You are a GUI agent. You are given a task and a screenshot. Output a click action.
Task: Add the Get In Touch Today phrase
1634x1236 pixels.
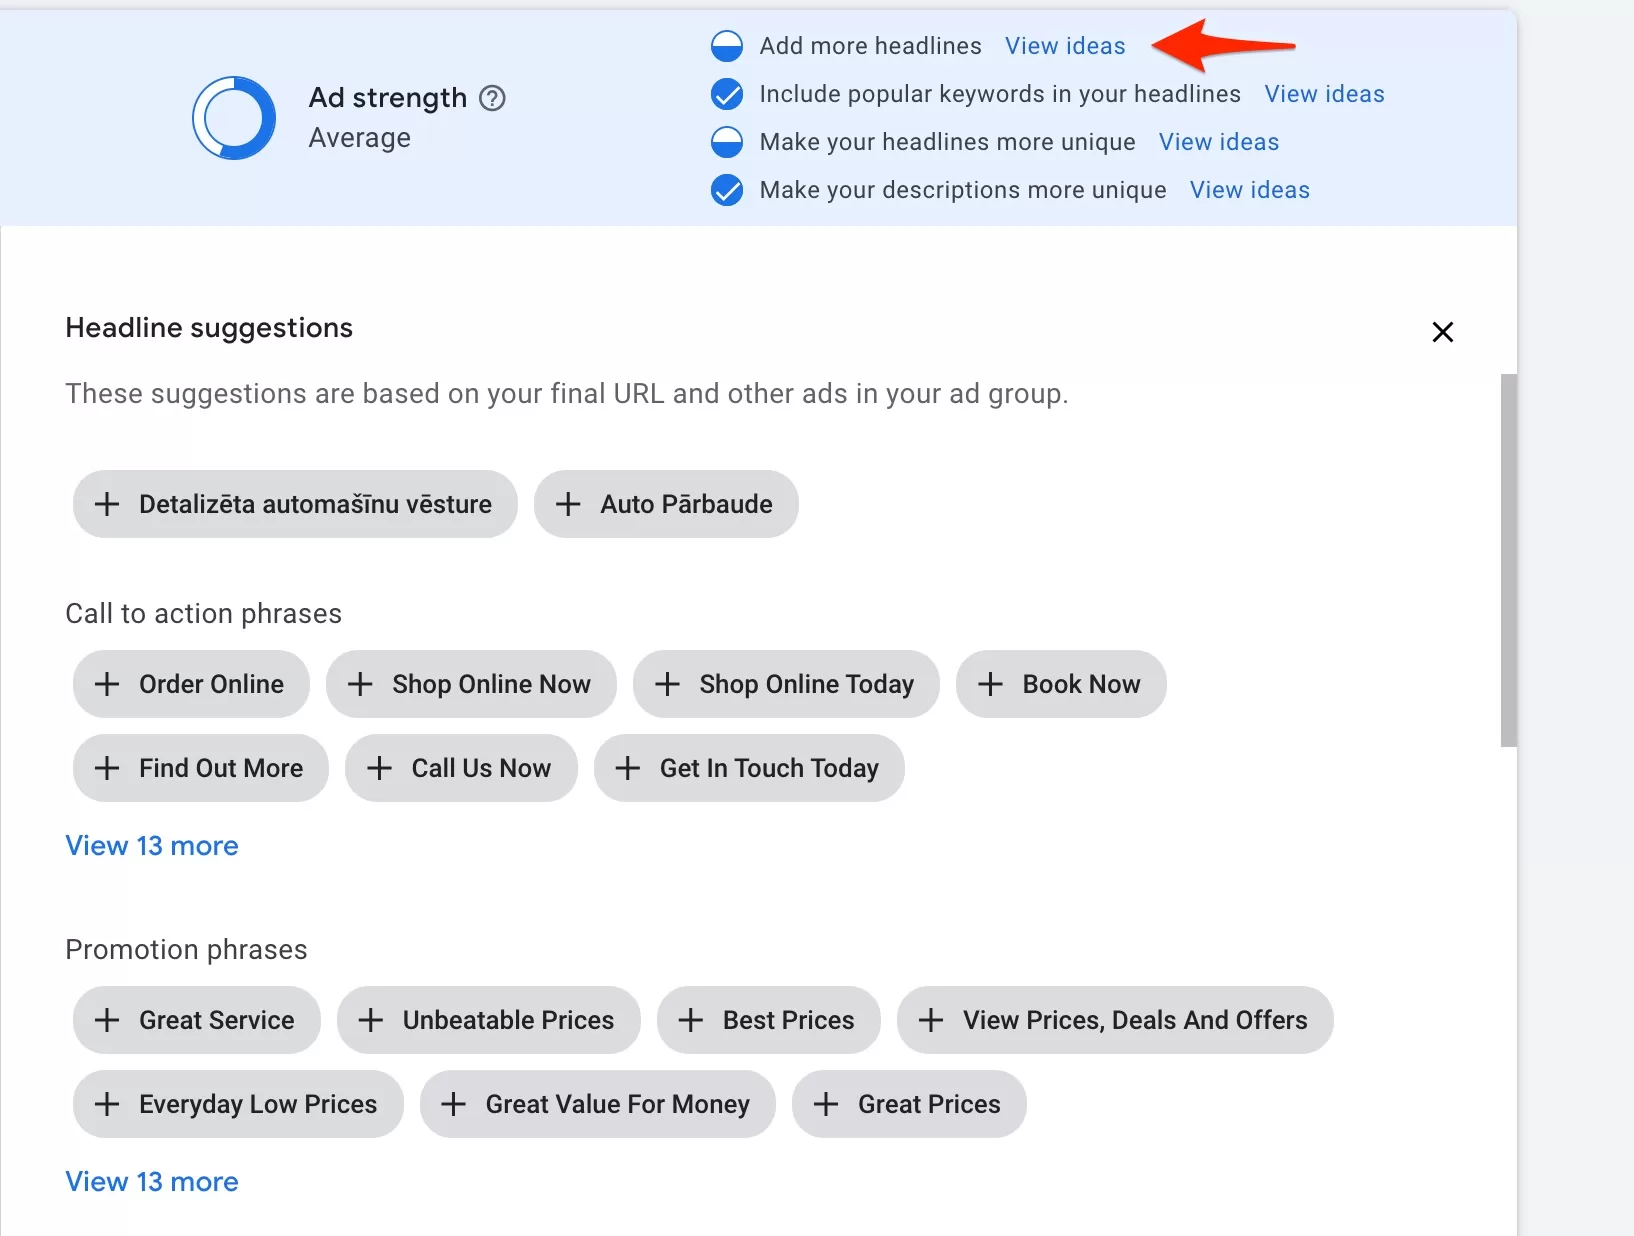click(749, 768)
